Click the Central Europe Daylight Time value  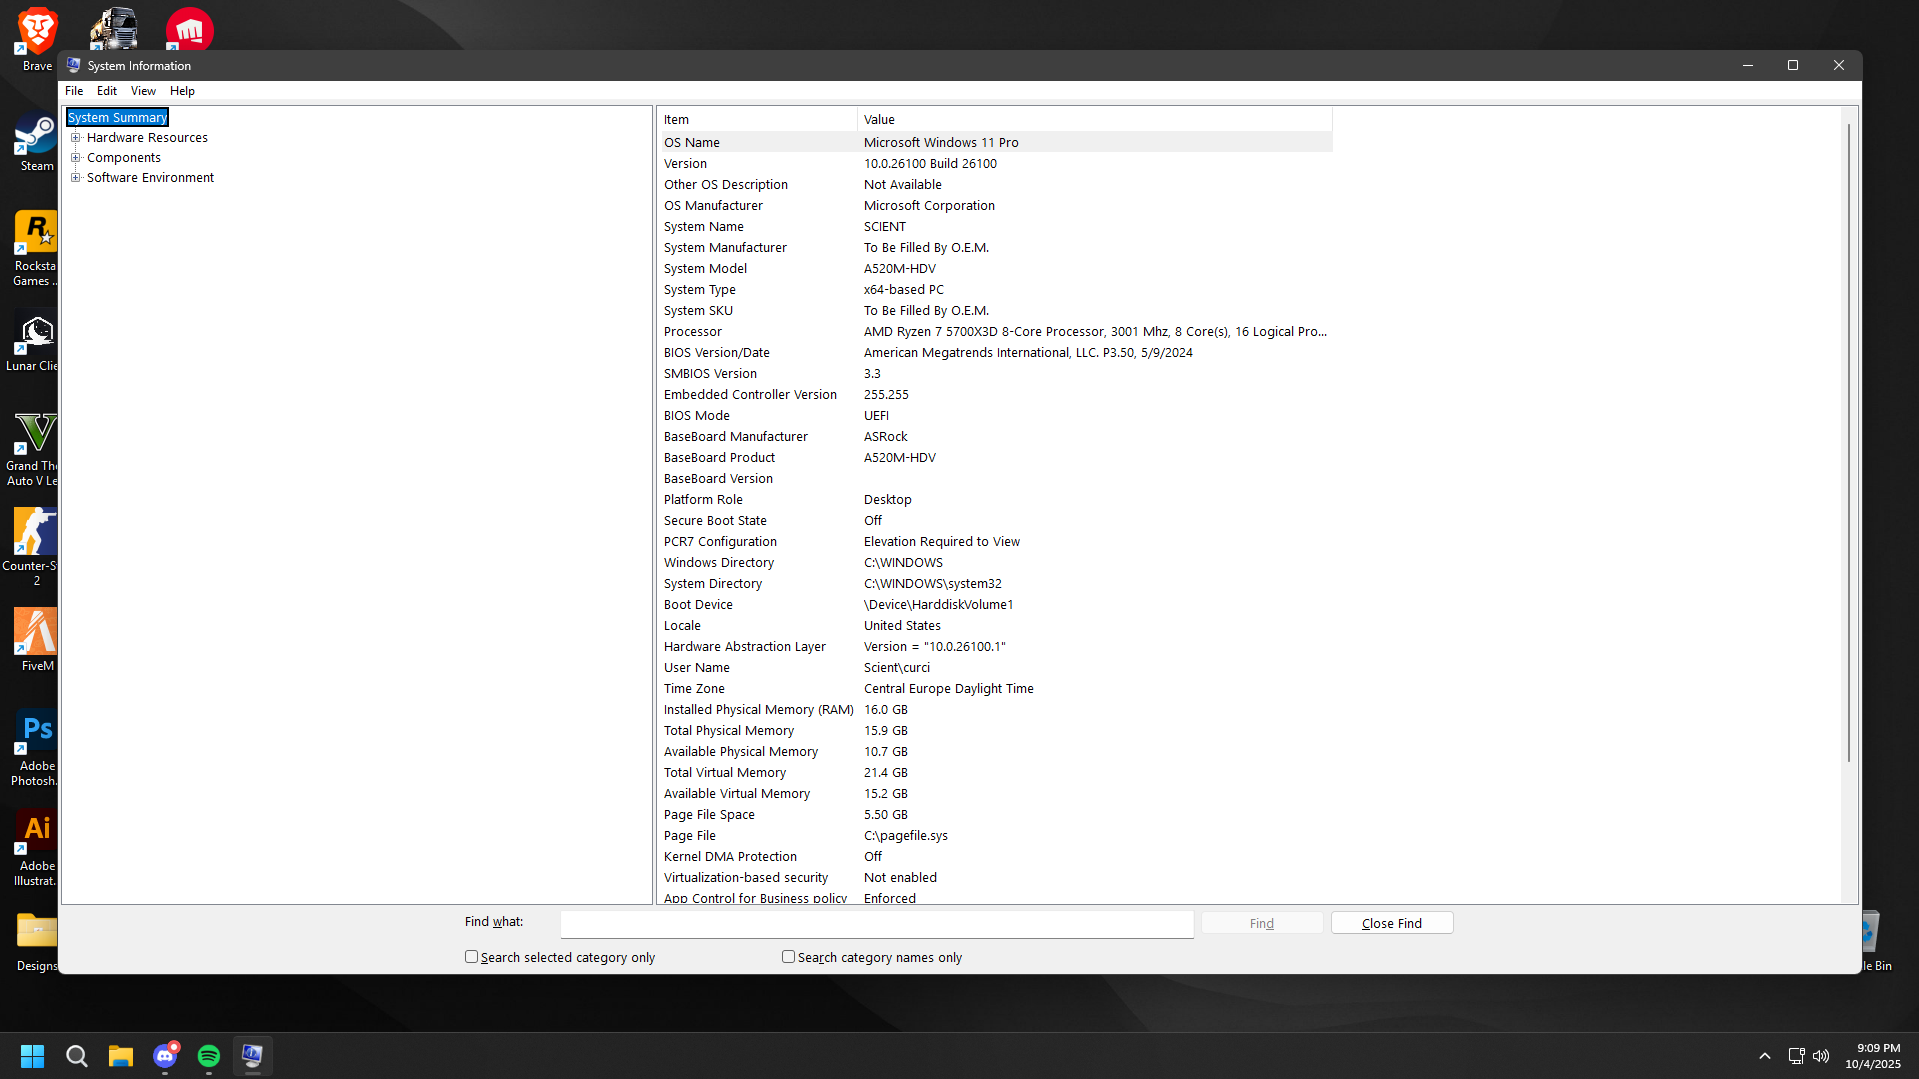coord(949,689)
